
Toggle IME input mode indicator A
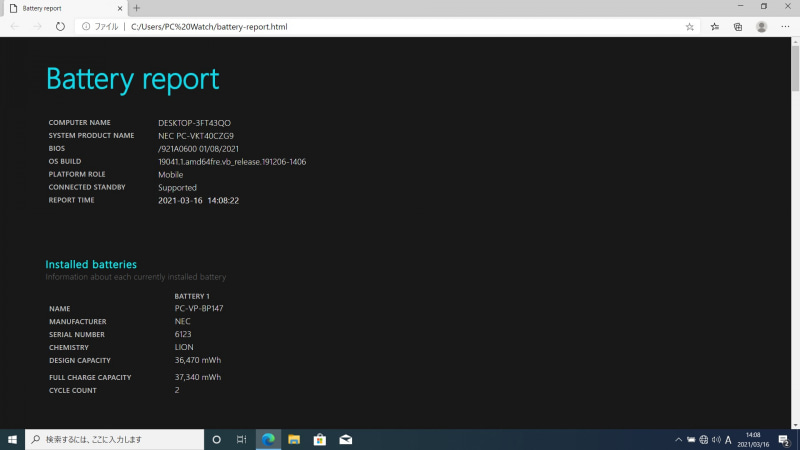click(728, 439)
